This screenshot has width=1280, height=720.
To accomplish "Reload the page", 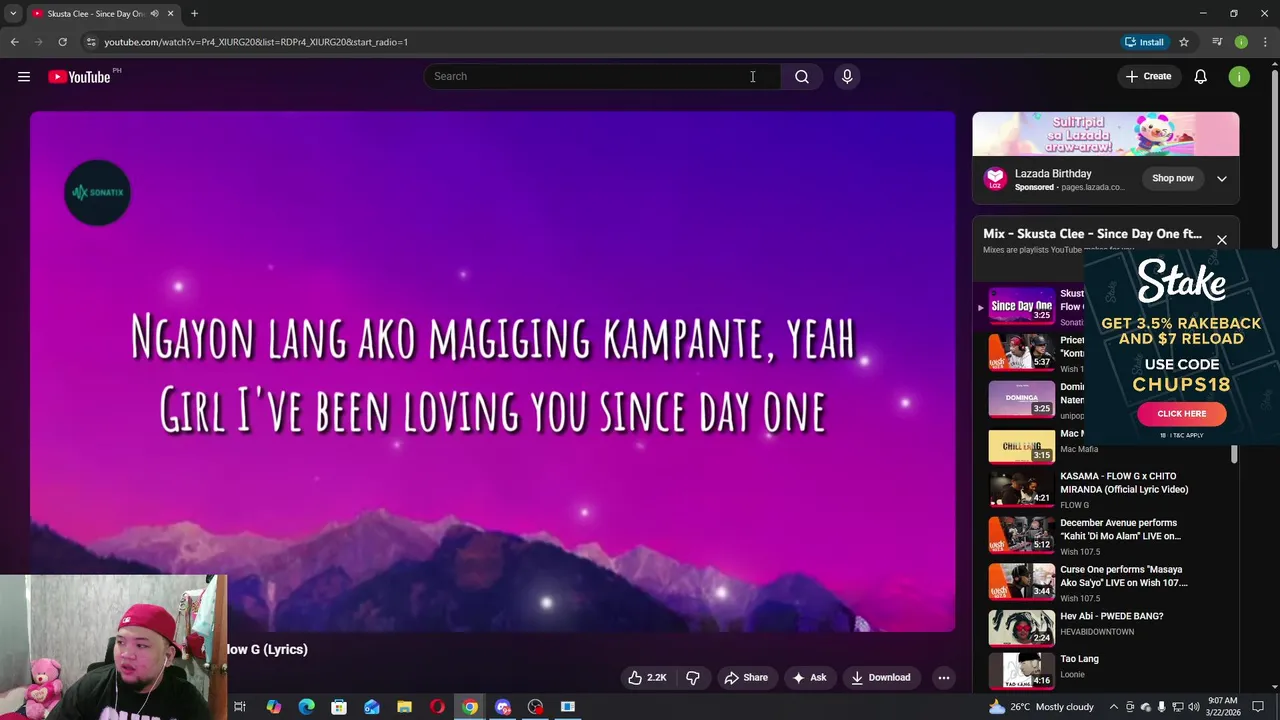I will 62,42.
